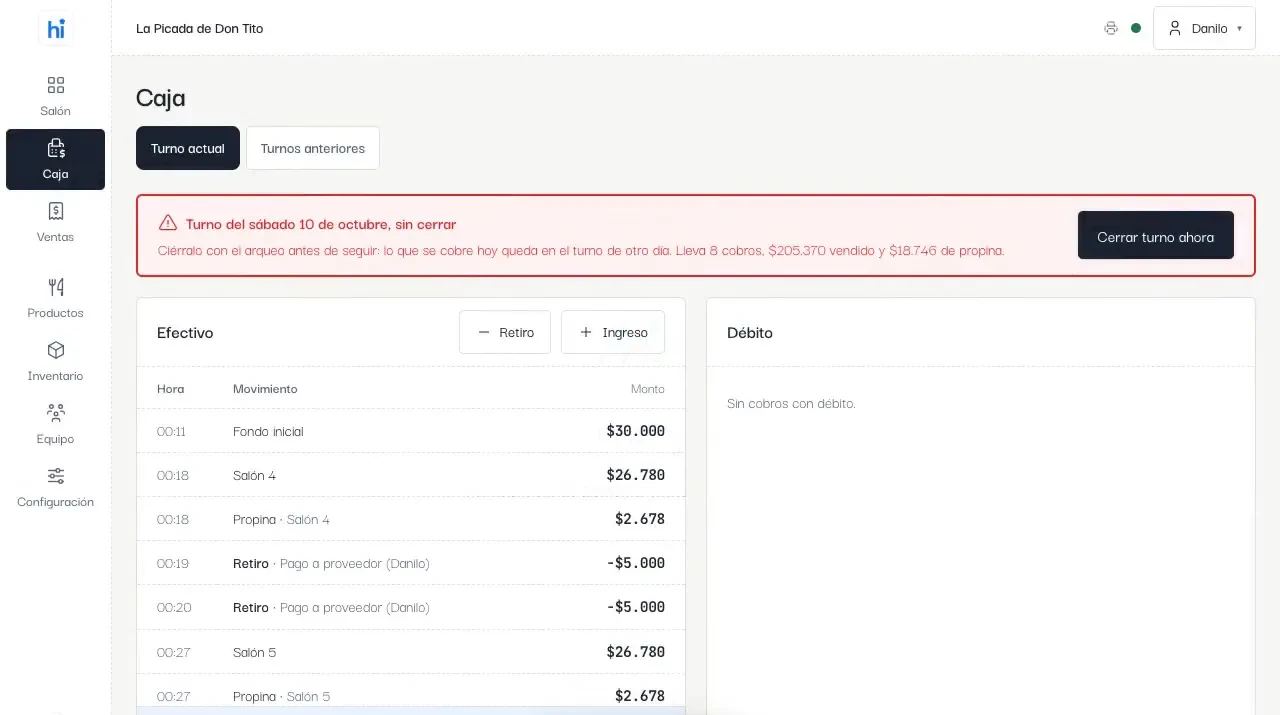Select the Retiro row at 00:20
The image size is (1280, 715).
(411, 607)
